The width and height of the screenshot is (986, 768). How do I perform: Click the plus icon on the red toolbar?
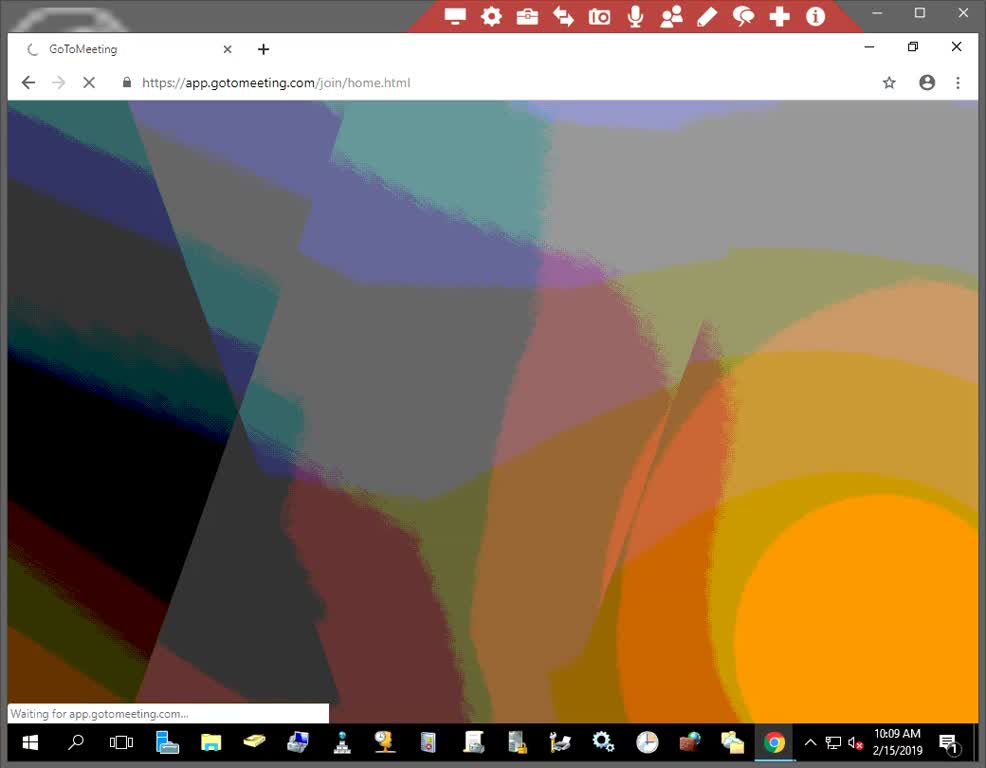779,16
